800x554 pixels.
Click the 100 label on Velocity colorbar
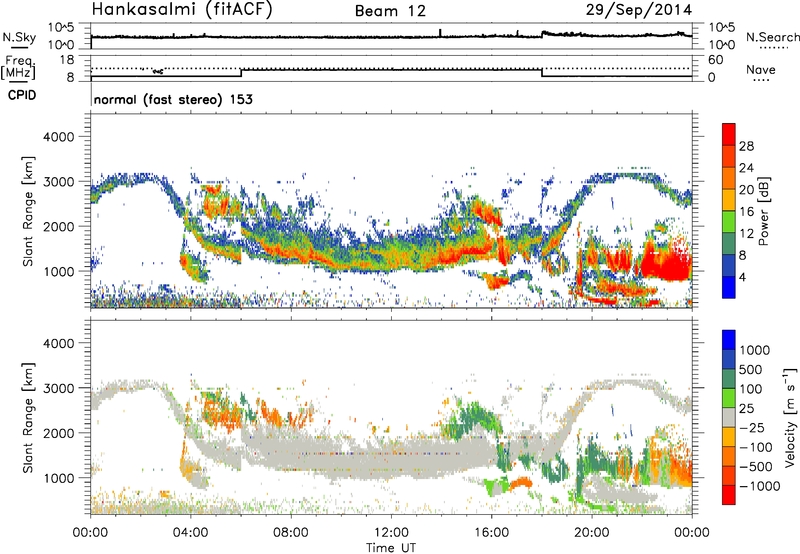pos(751,389)
